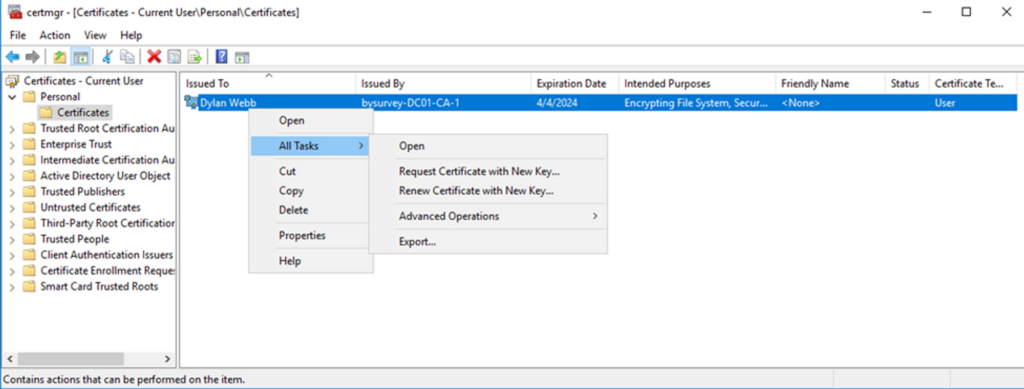Screen dimensions: 1024x389
Task: Toggle Show/Hide Console Tree toolbar icon
Action: tap(80, 57)
